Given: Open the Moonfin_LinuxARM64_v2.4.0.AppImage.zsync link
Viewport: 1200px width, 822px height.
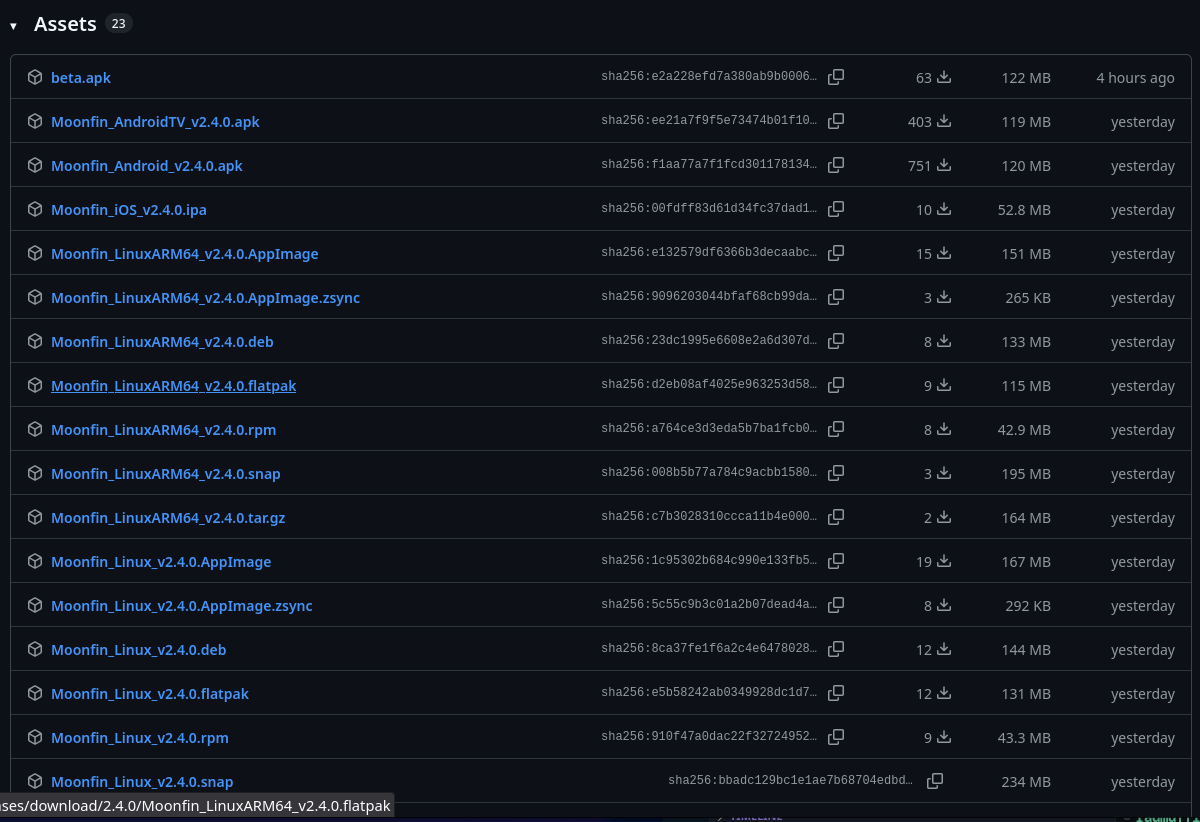Looking at the screenshot, I should click(x=205, y=298).
